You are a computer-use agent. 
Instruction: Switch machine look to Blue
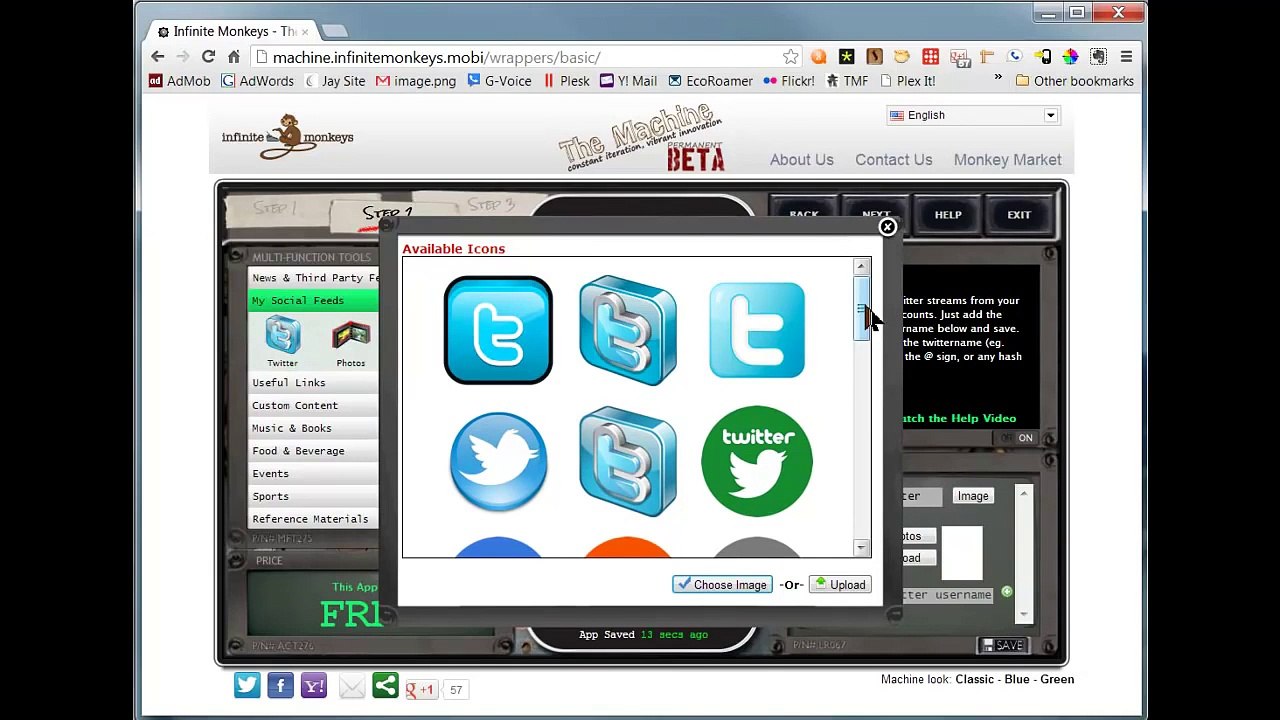pos(1017,680)
